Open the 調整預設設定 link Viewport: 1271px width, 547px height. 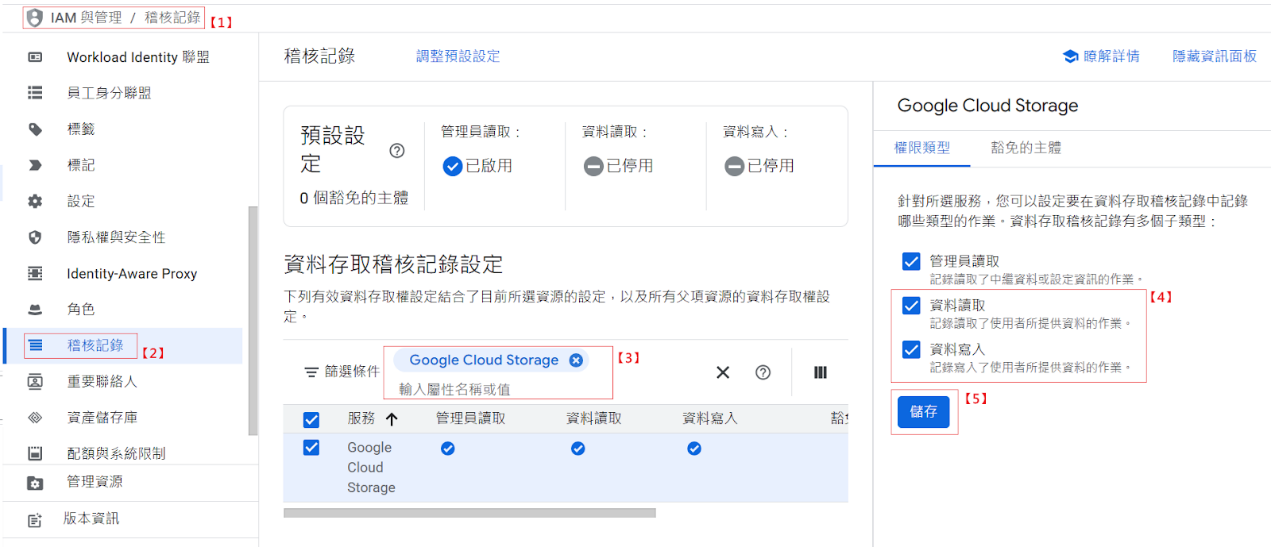pos(458,56)
